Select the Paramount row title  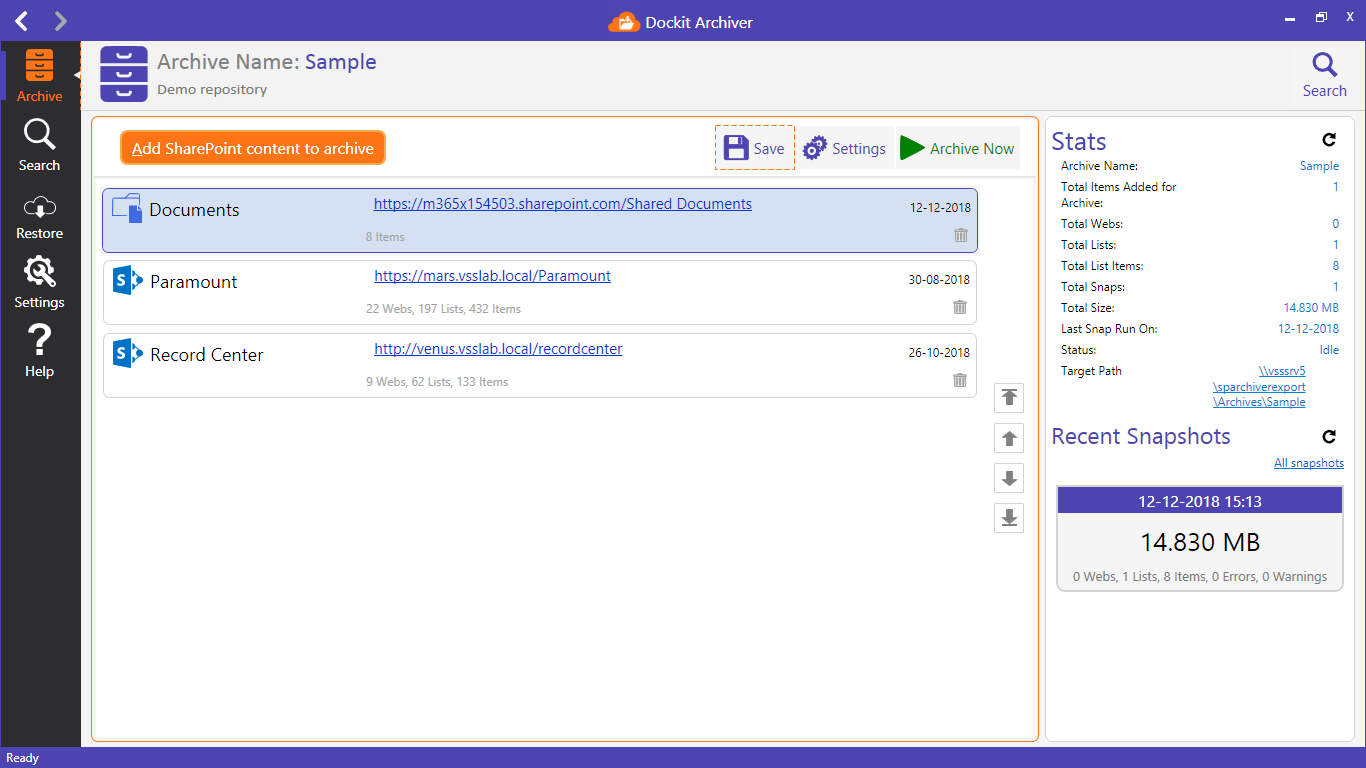[x=194, y=282]
